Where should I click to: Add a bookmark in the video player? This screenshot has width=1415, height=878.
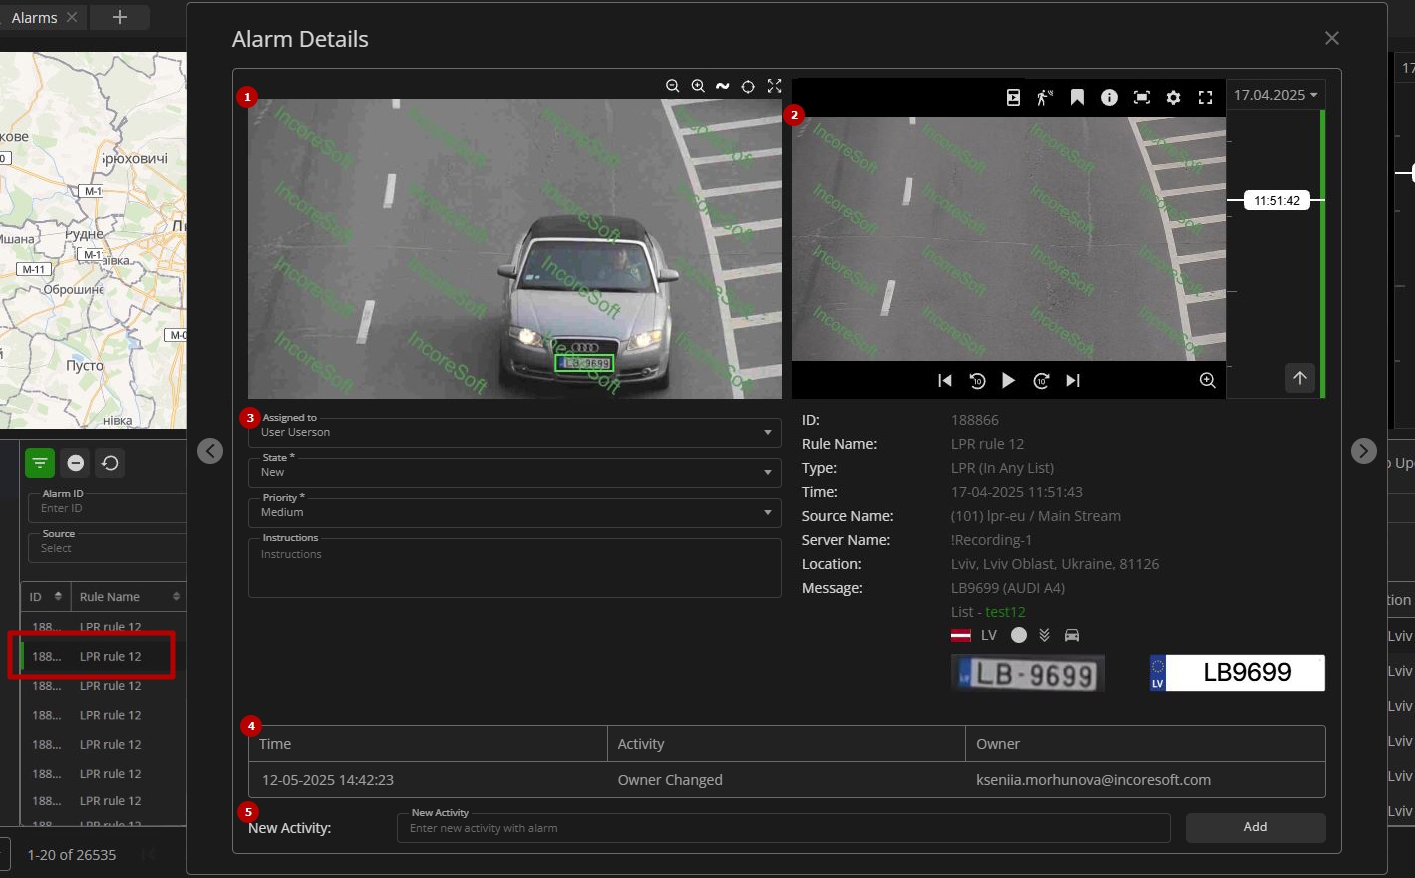[1077, 97]
